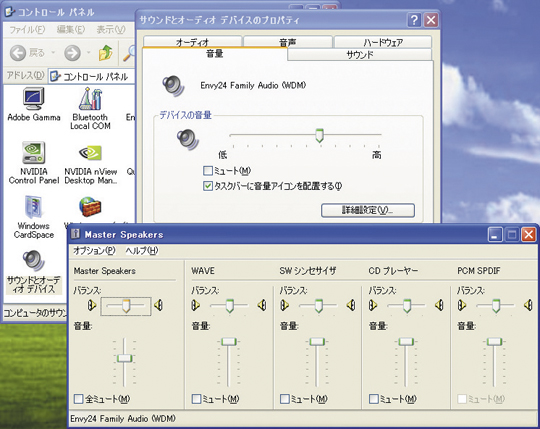Click the Master Speakers title bar icon
540x429 pixels.
[75, 234]
